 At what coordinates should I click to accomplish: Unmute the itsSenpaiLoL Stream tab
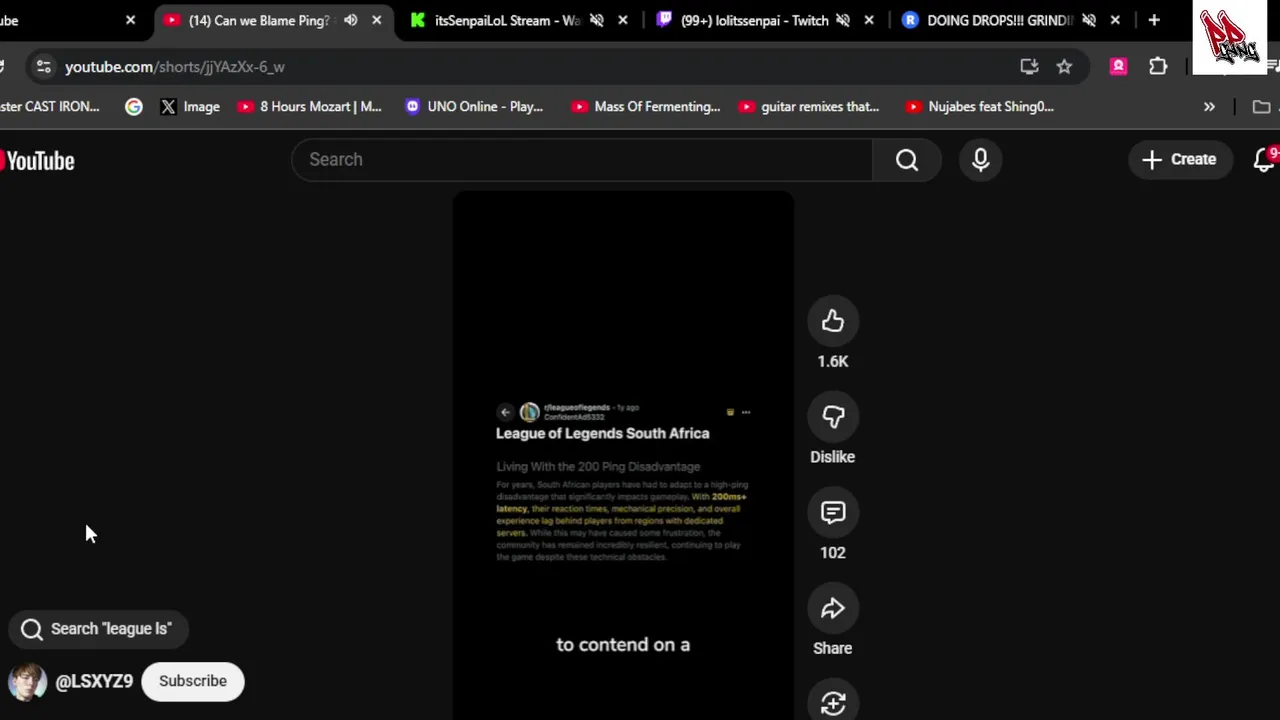[597, 20]
